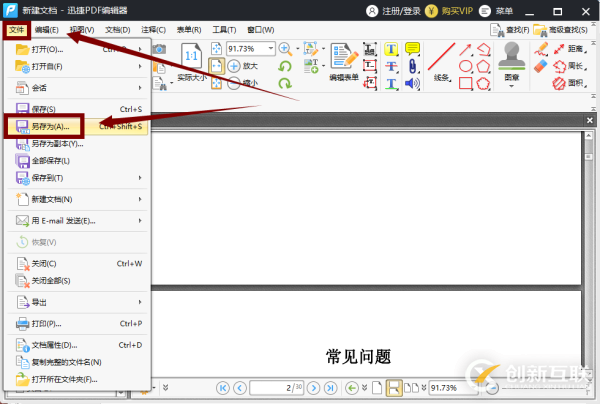Open the 表单(R) menu
This screenshot has width=600, height=404.
pos(189,30)
